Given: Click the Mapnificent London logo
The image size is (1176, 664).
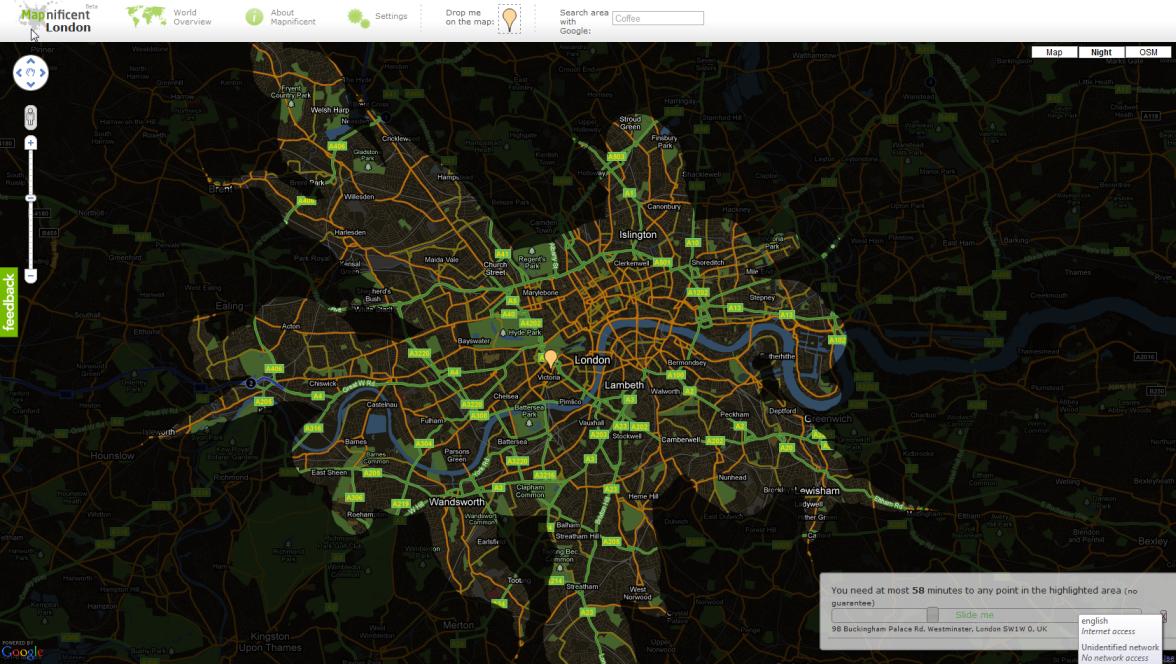Looking at the screenshot, I should click(x=54, y=20).
